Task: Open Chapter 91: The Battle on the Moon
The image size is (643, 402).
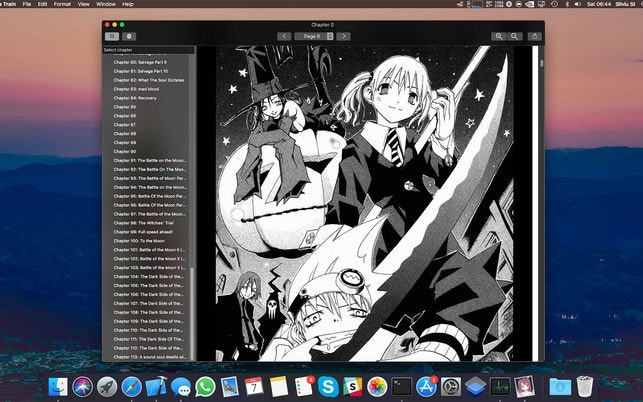Action: (x=150, y=161)
